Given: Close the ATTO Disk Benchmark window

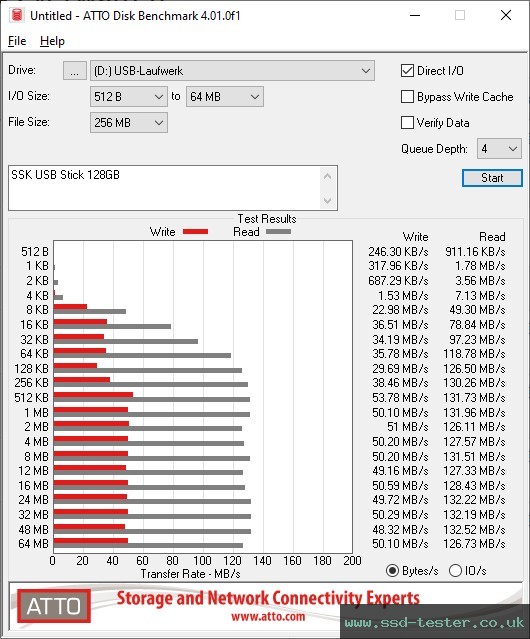Looking at the screenshot, I should 506,15.
